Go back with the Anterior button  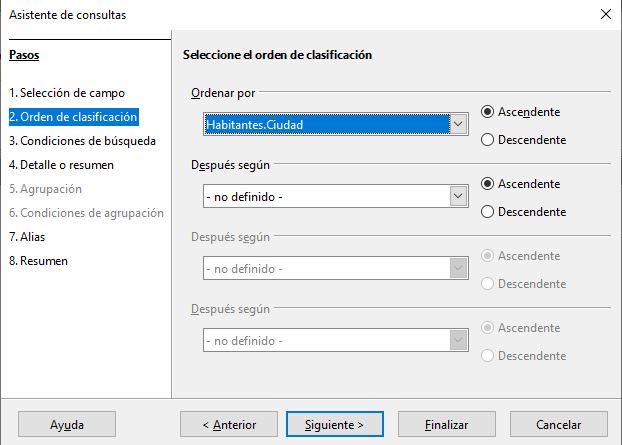[229, 424]
